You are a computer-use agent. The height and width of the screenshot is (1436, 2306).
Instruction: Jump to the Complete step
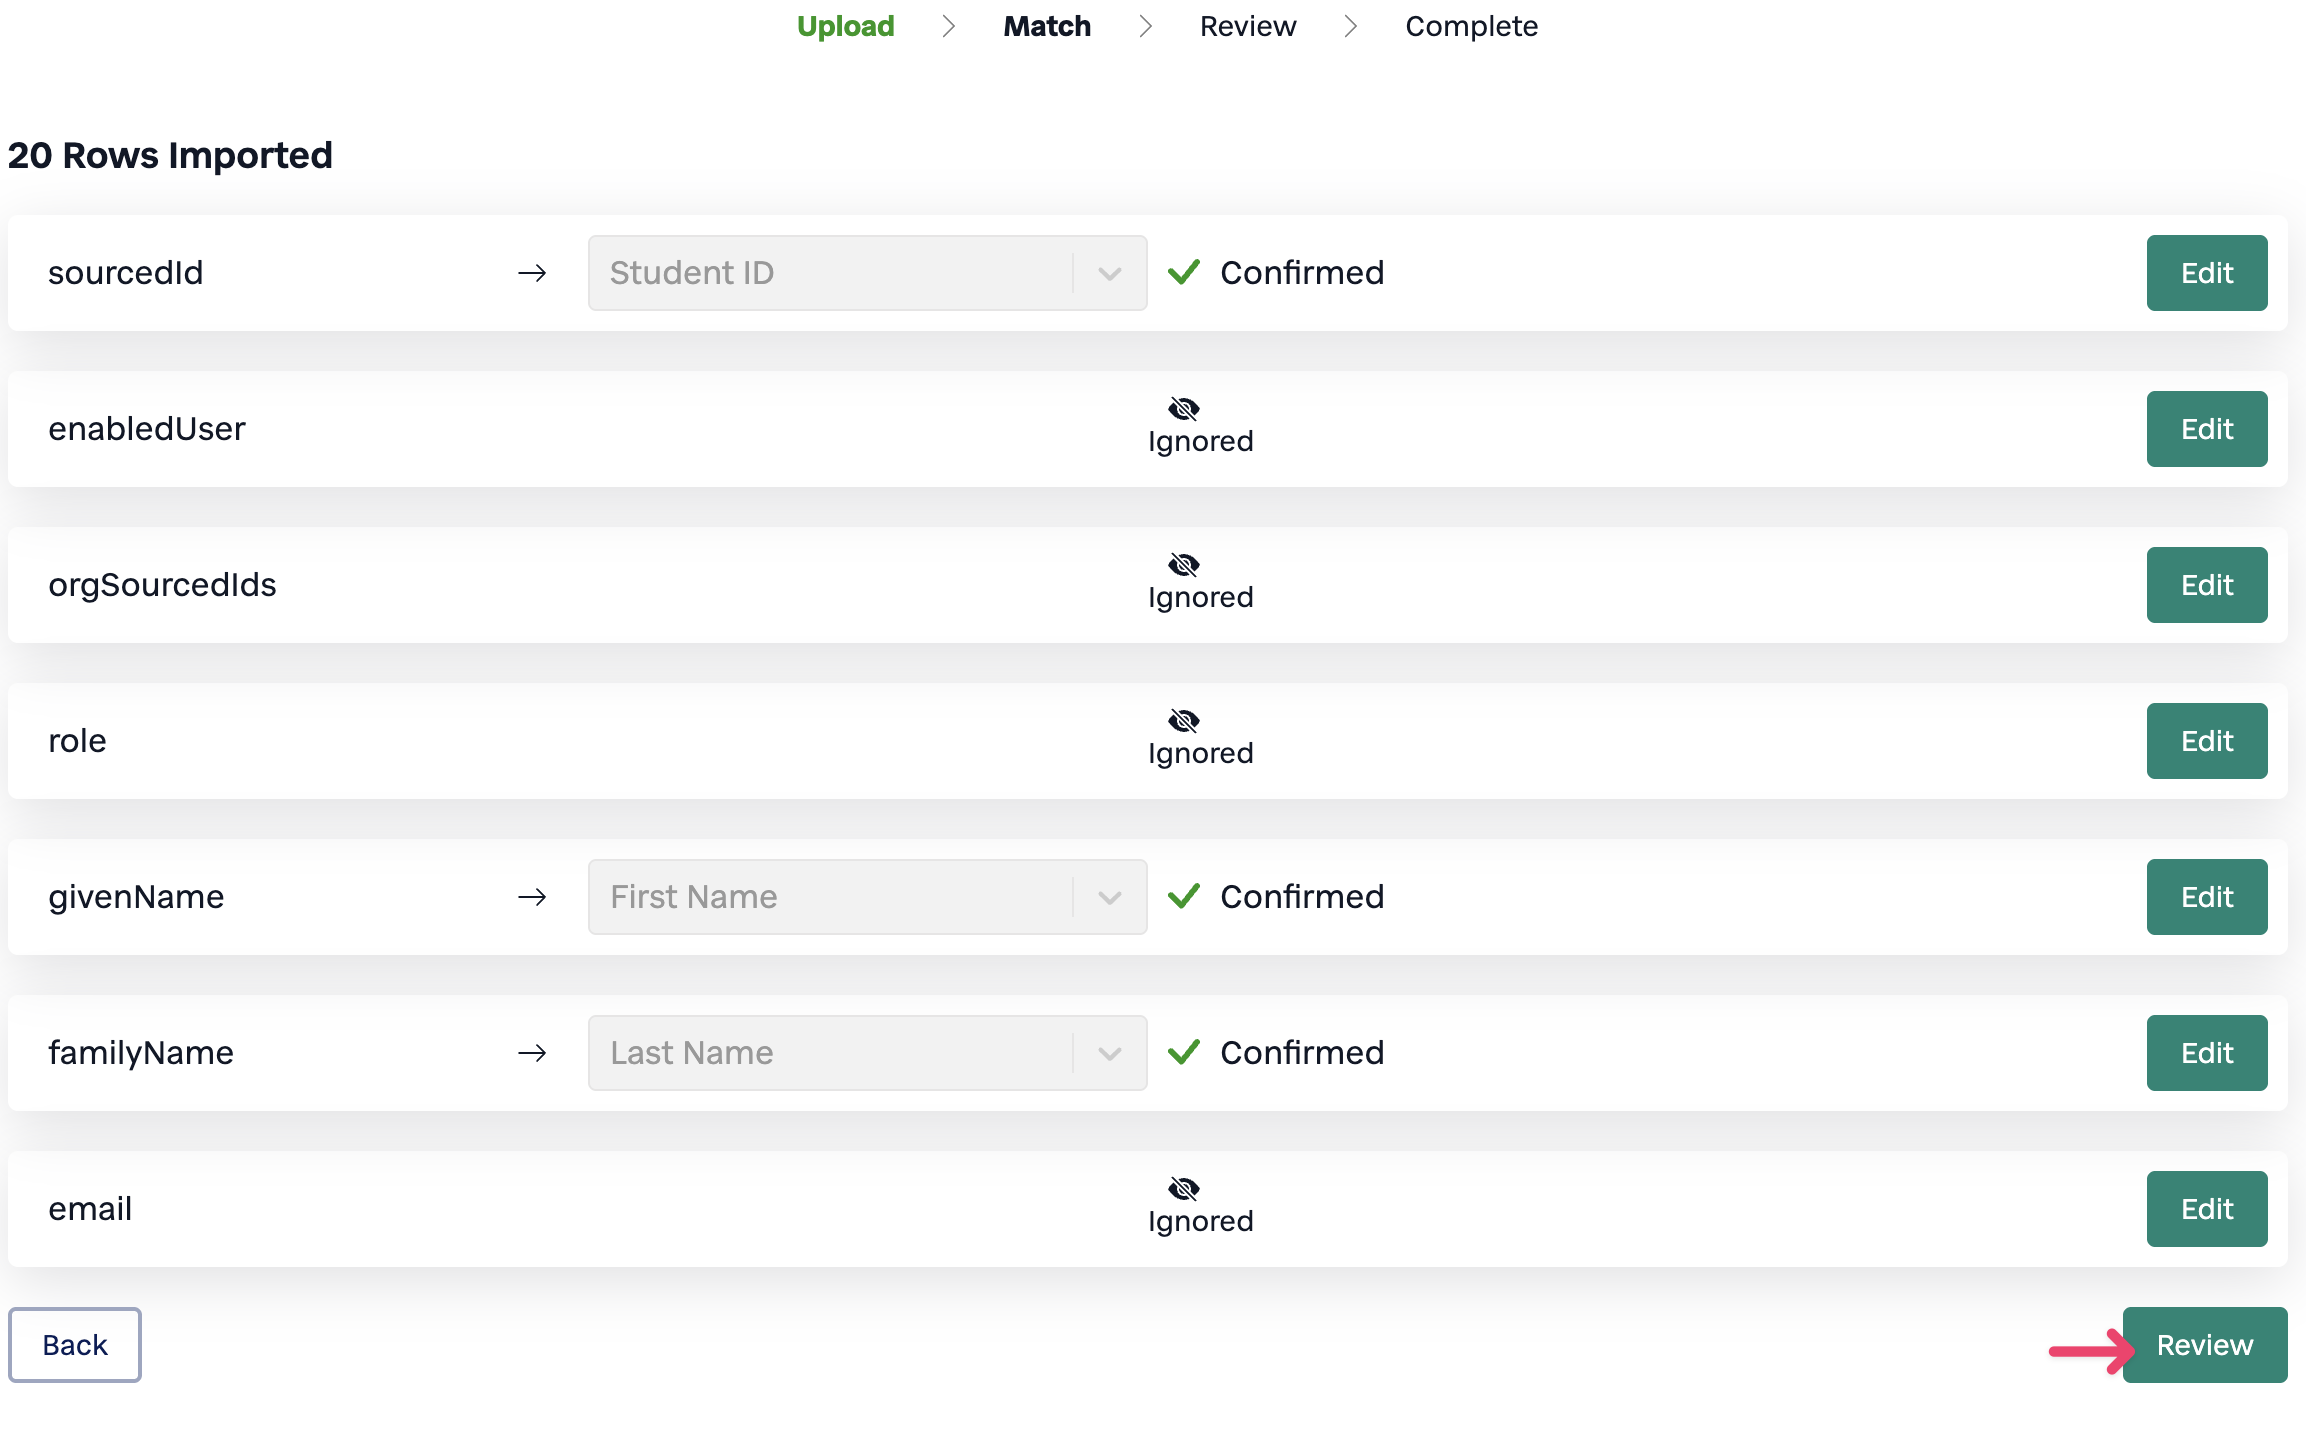pos(1470,26)
